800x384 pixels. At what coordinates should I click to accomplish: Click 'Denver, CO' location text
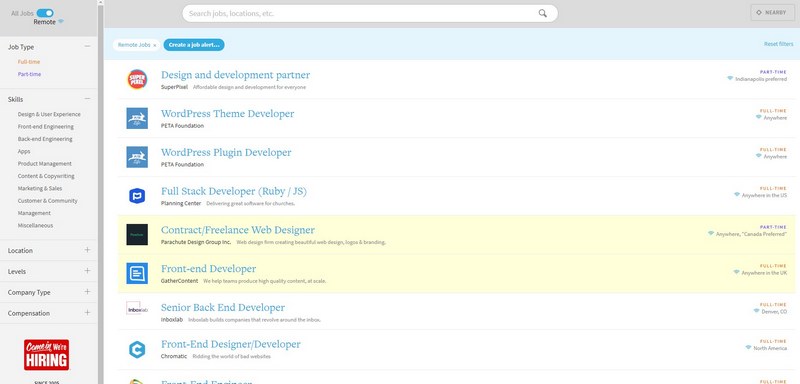774,312
